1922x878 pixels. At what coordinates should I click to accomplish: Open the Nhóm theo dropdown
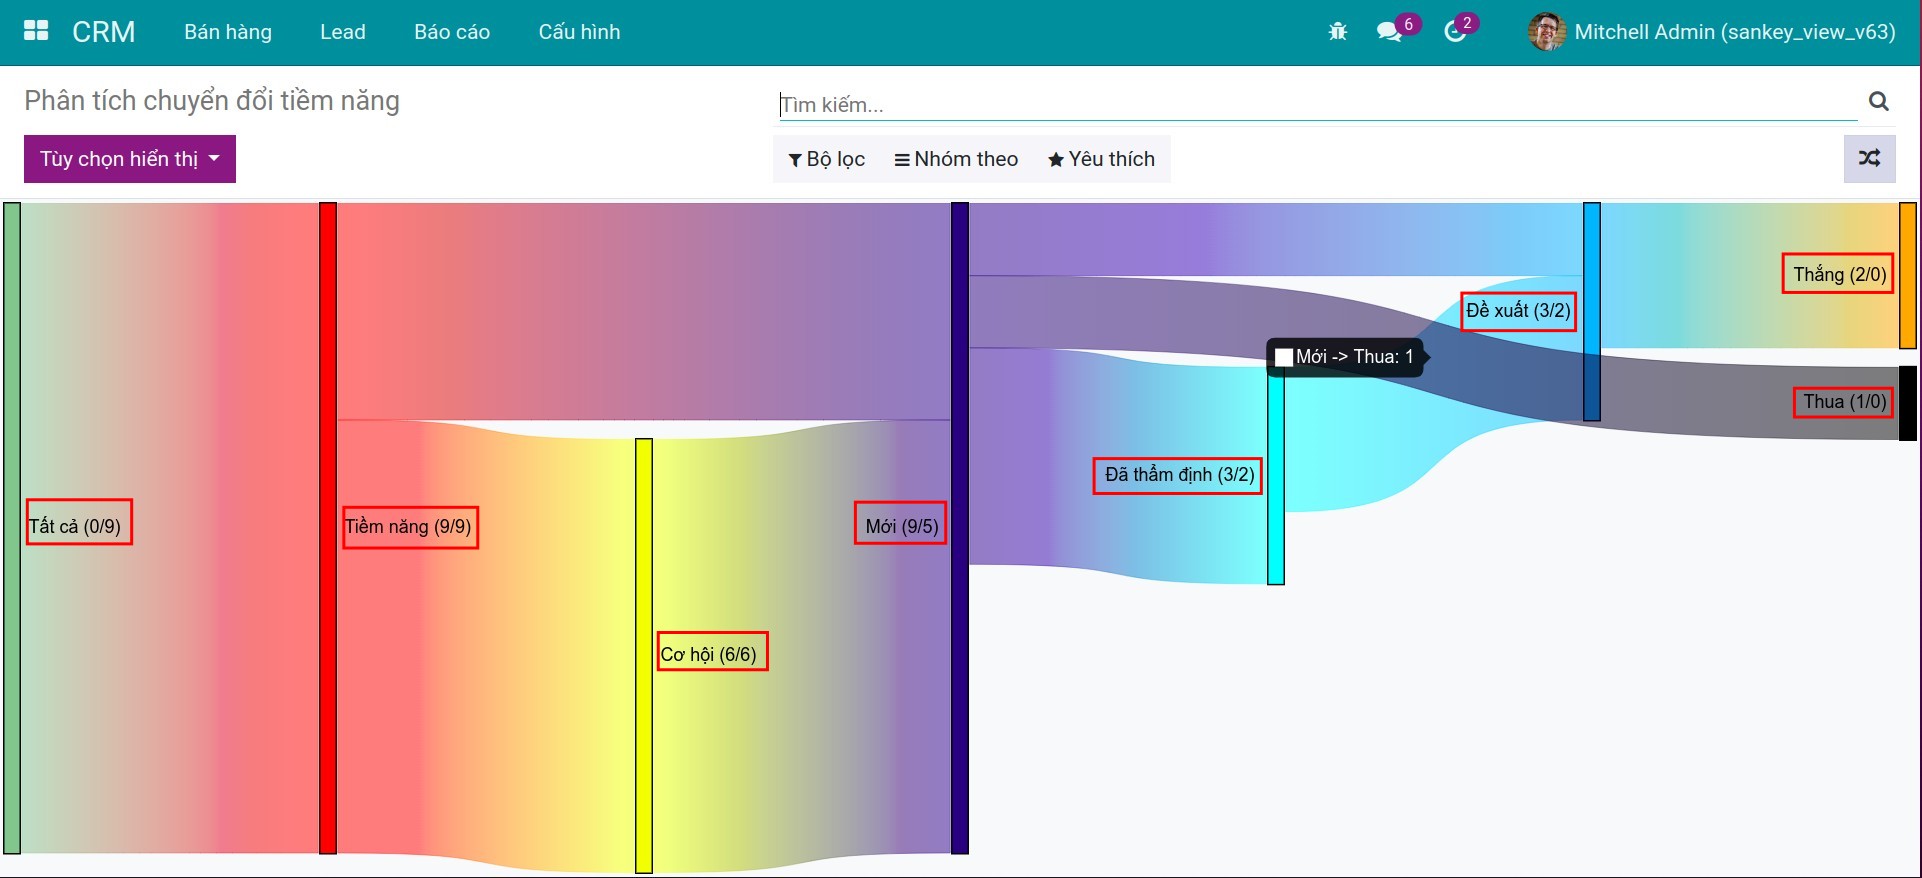click(956, 159)
